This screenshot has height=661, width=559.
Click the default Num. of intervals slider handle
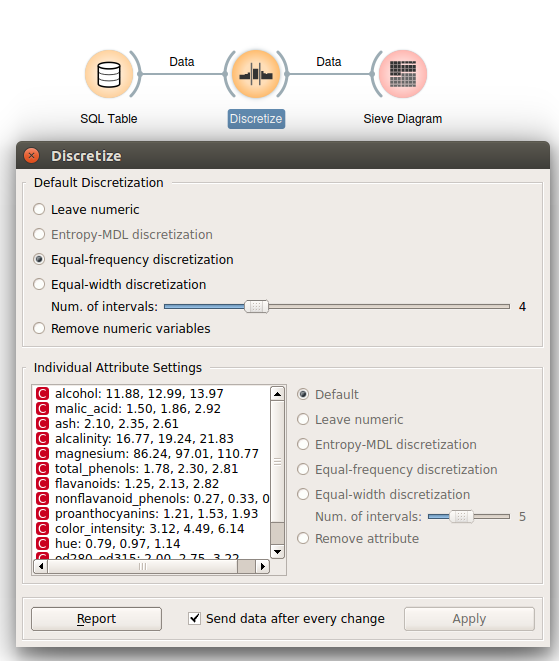256,306
